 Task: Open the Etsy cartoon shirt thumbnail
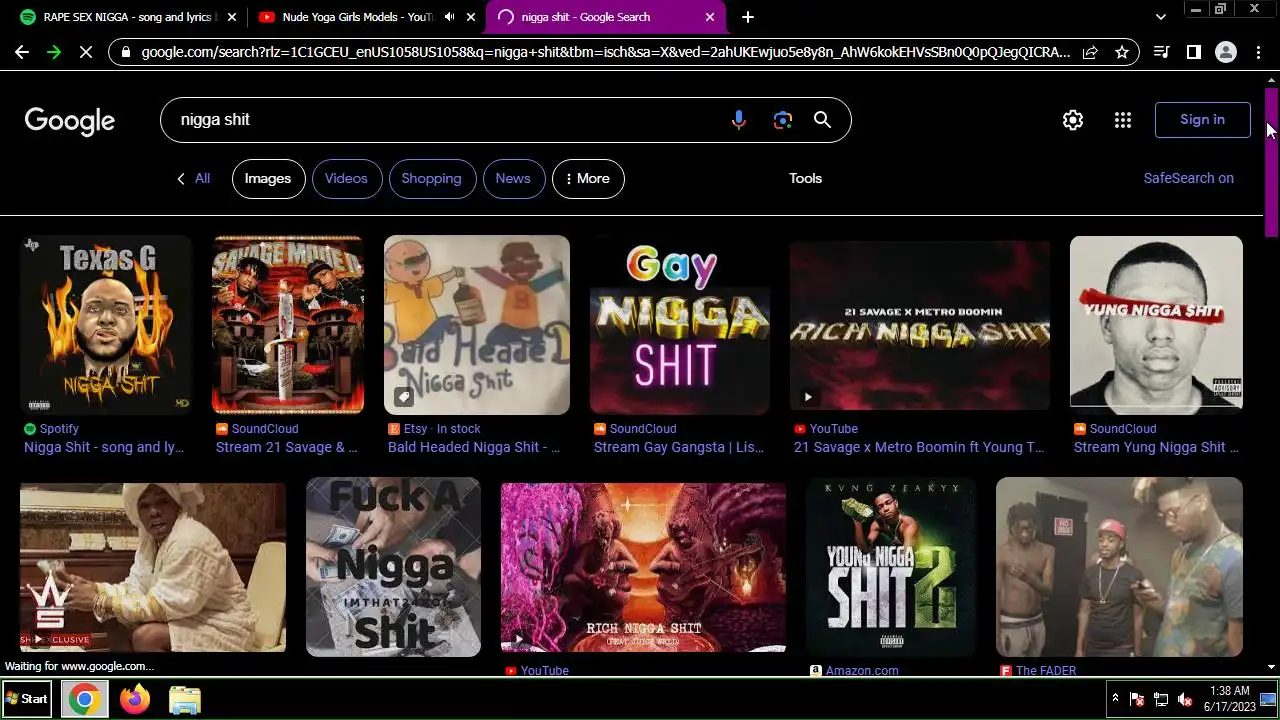tap(477, 325)
